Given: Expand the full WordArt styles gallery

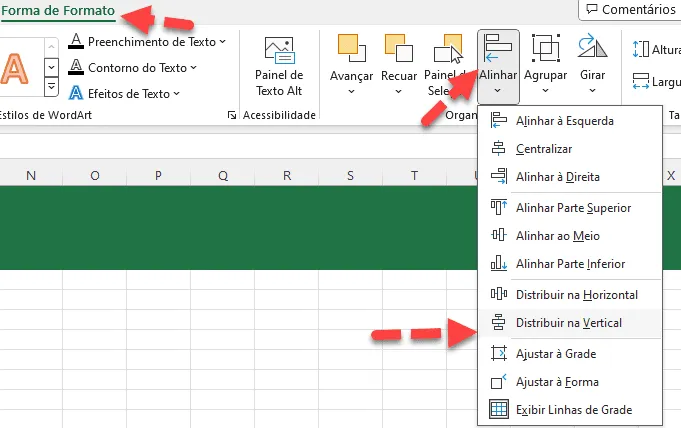Looking at the screenshot, I should point(51,86).
